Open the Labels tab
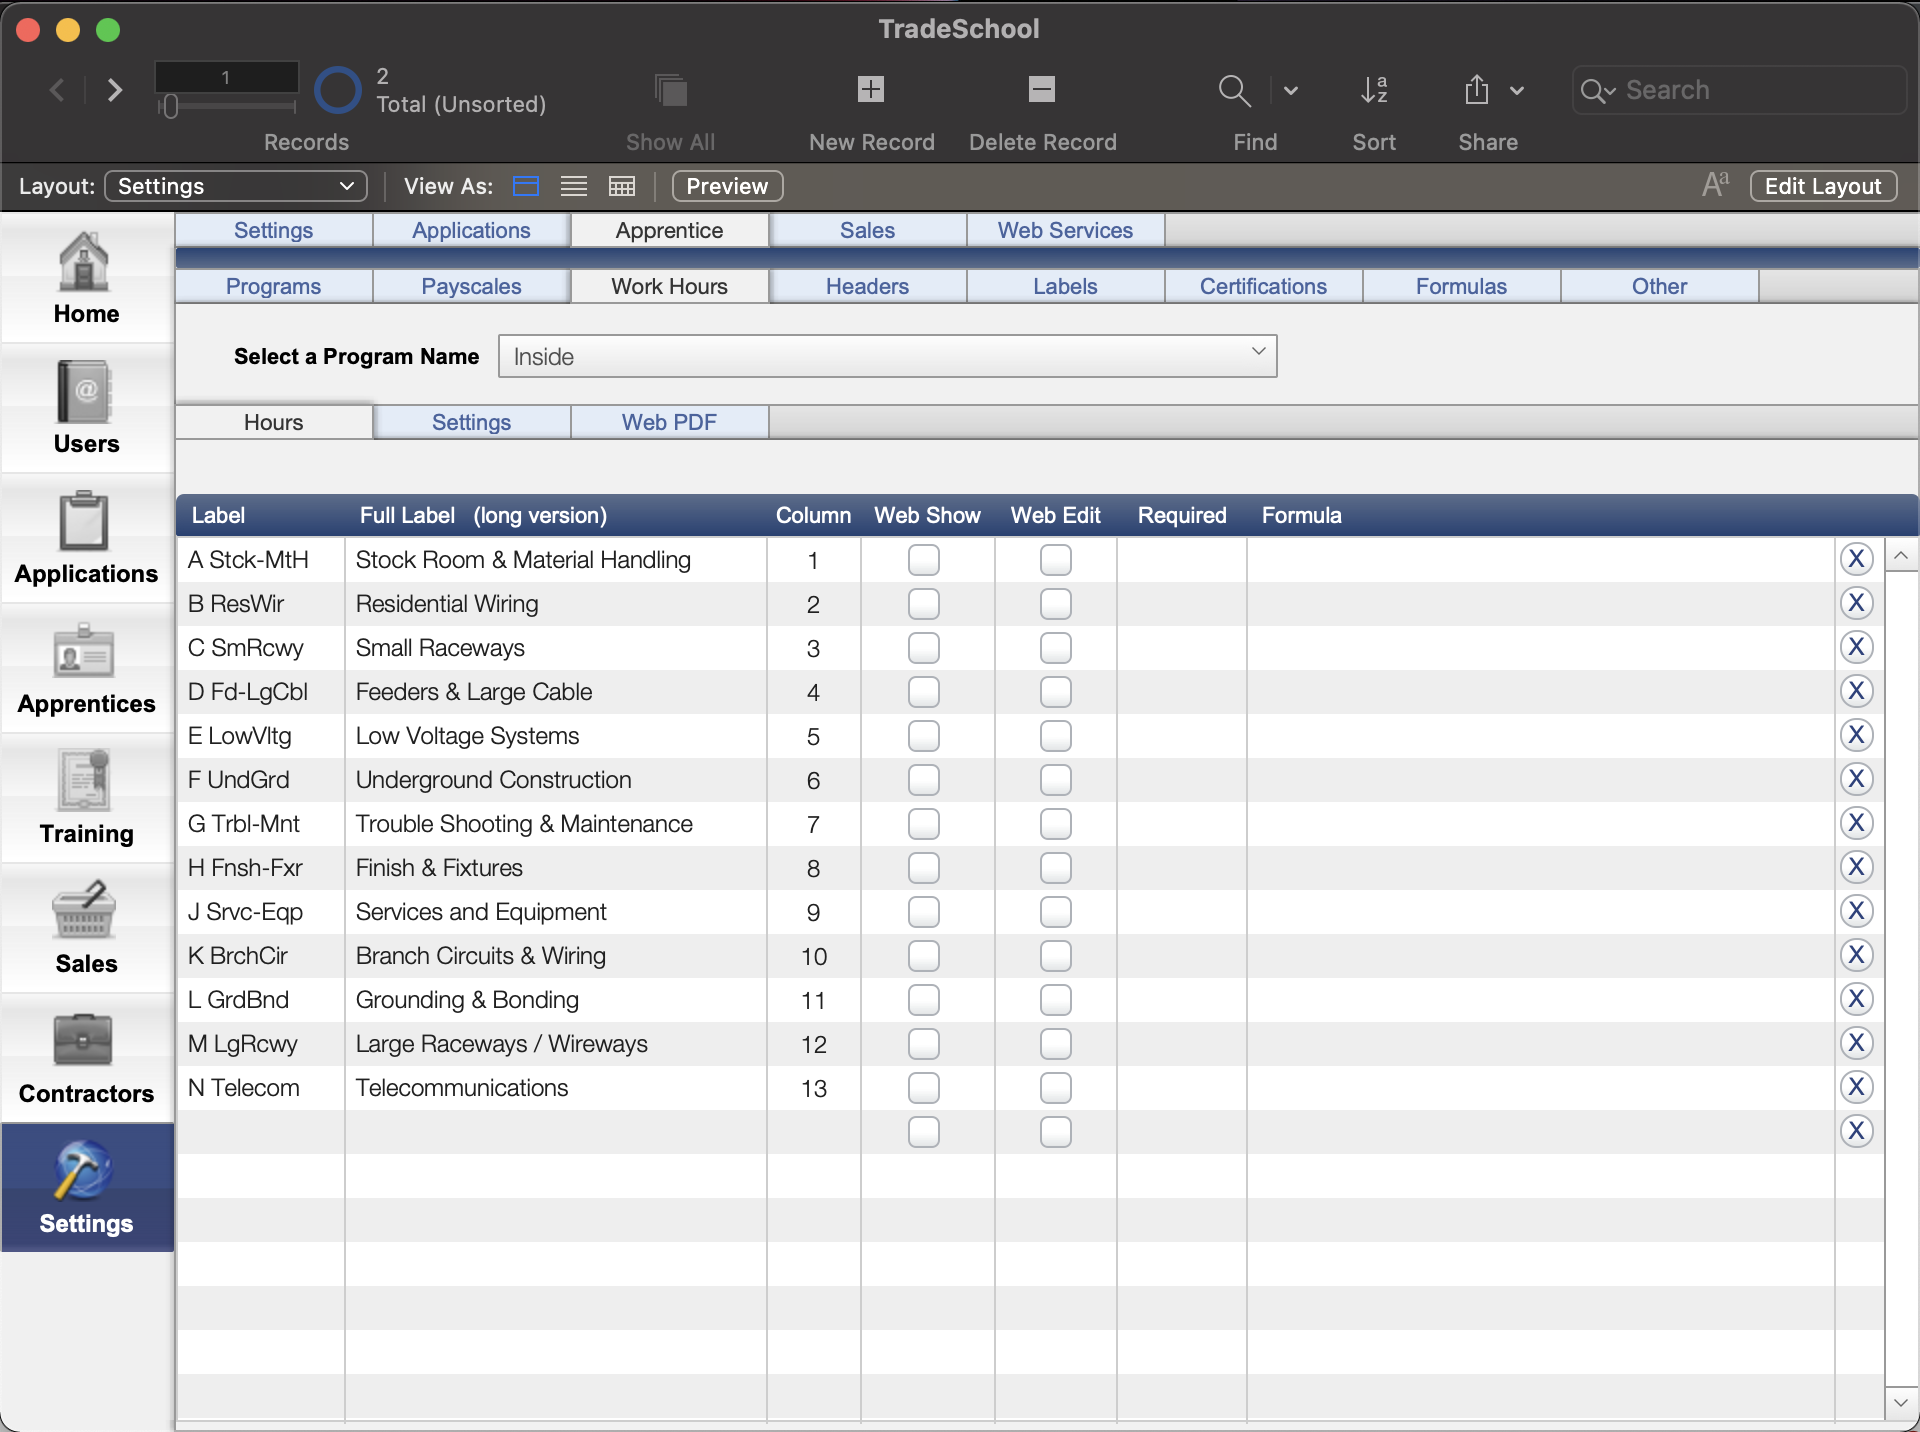The height and width of the screenshot is (1432, 1920). pos(1065,286)
